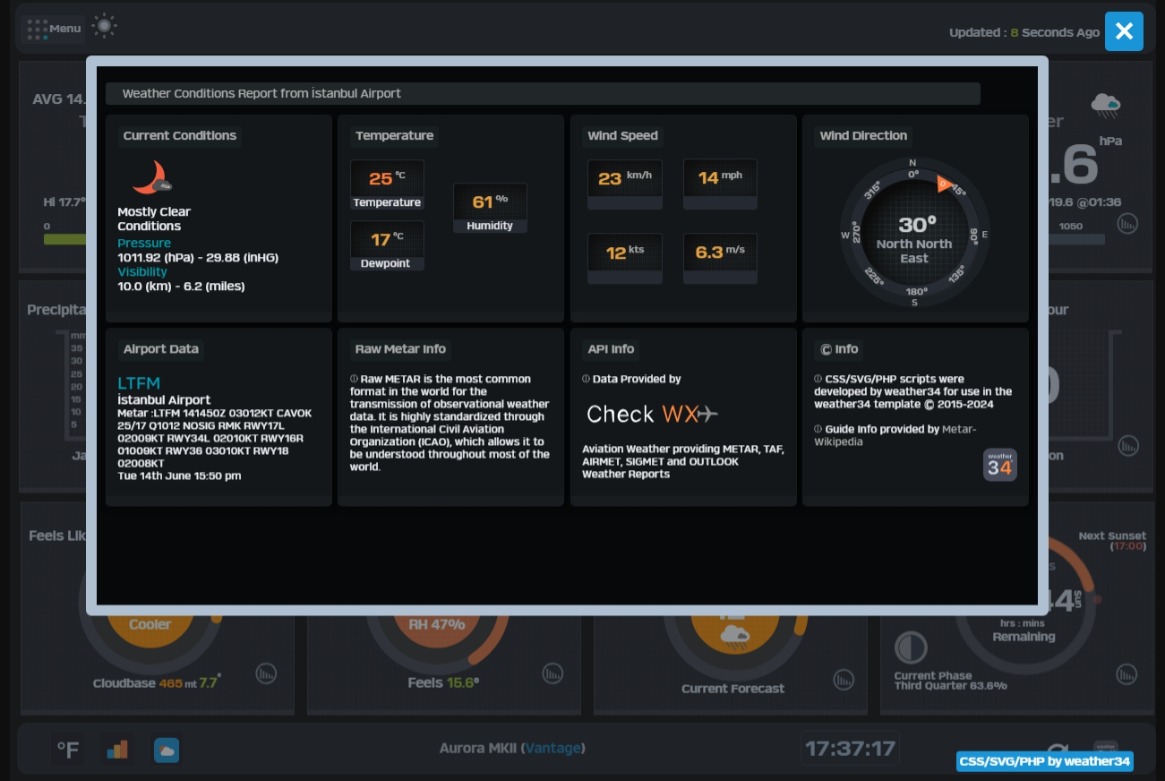Click the 14 mph wind speed tile
The height and width of the screenshot is (781, 1165).
(720, 184)
